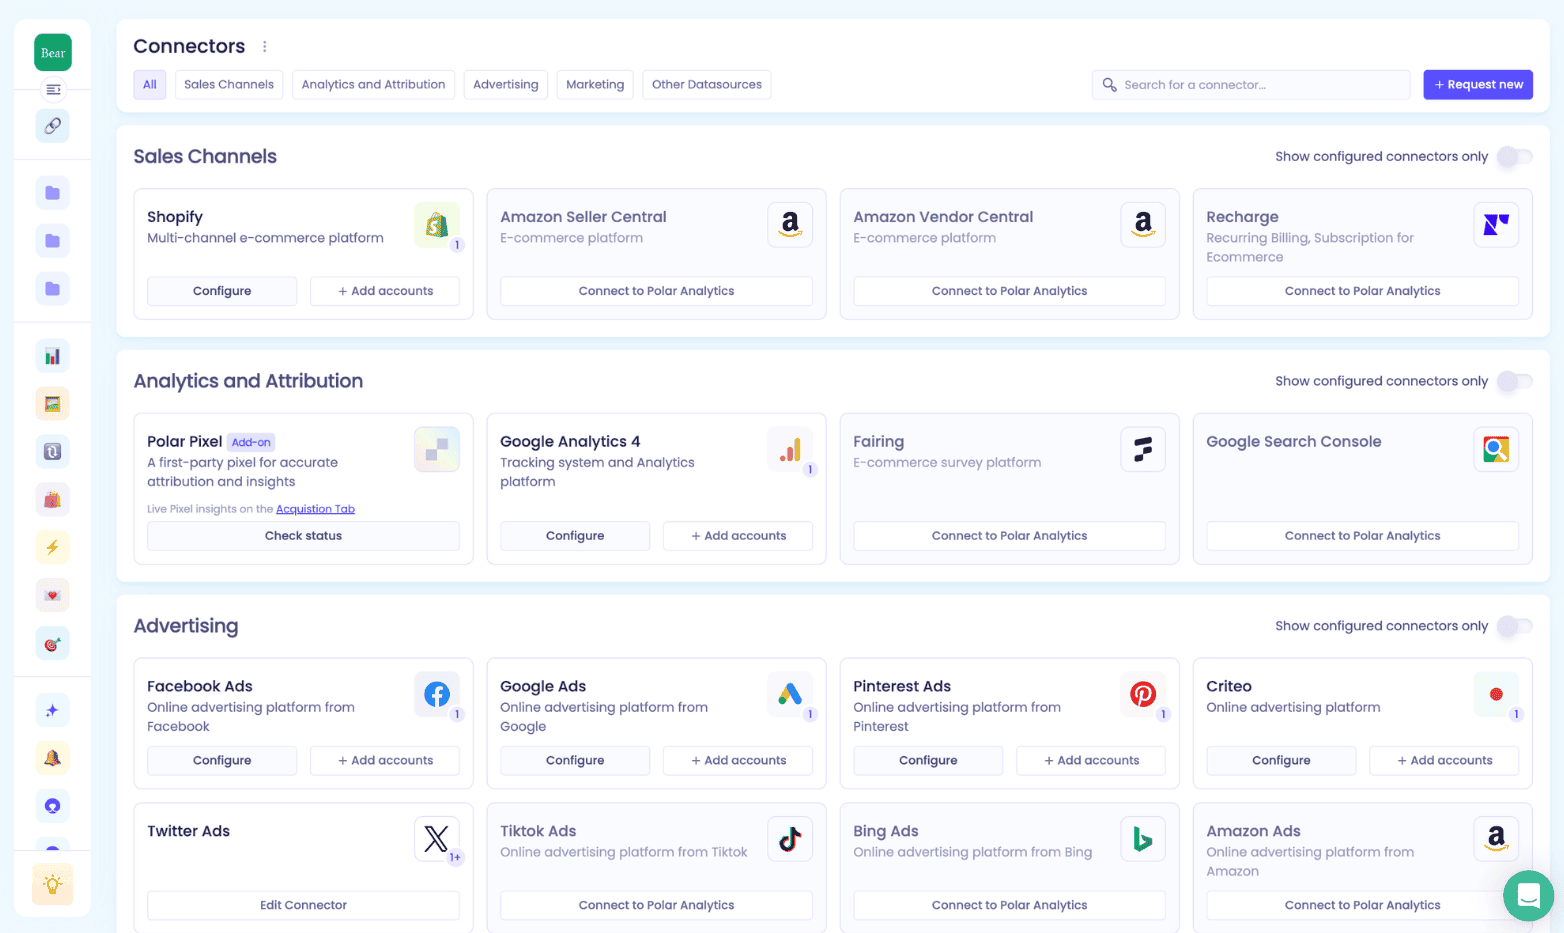Click the Google Analytics 4 logo
This screenshot has height=933, width=1564.
click(790, 450)
